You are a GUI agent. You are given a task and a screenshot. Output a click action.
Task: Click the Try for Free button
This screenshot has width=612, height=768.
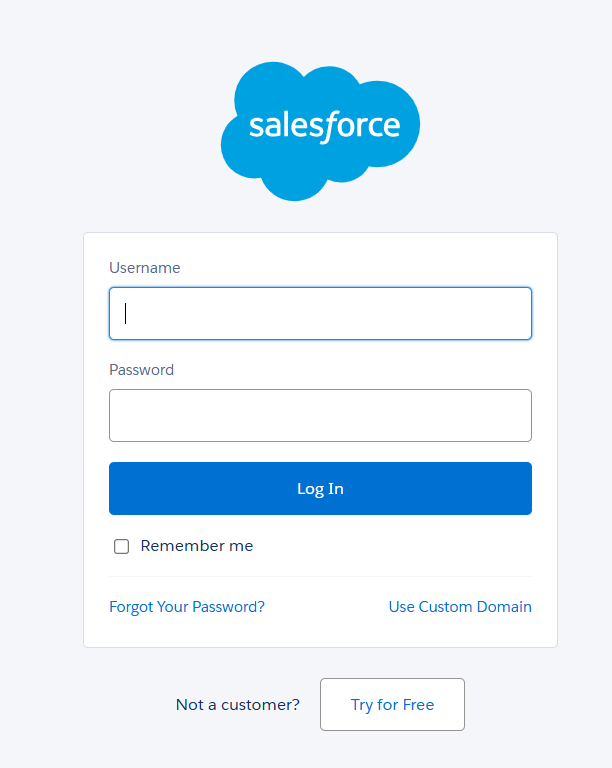(x=392, y=705)
